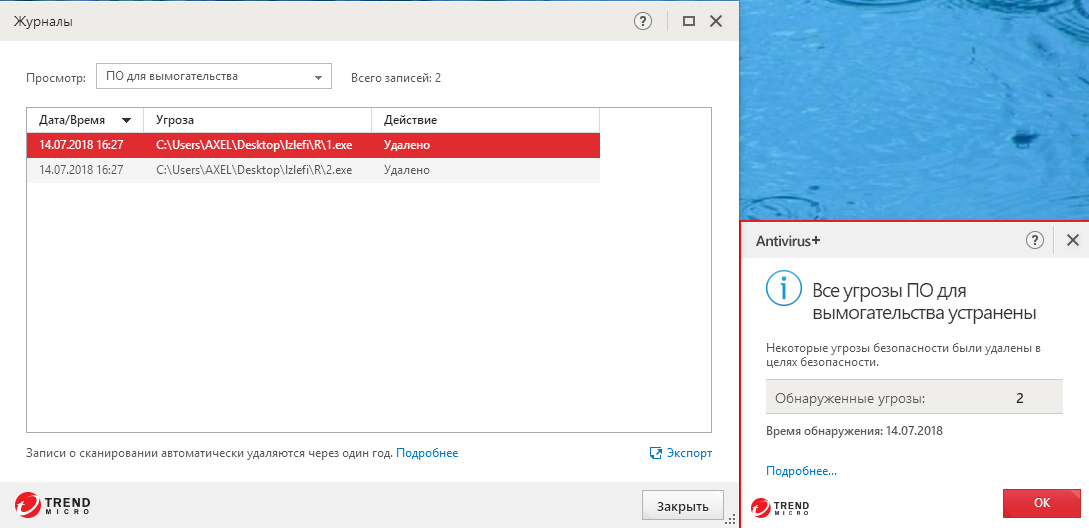This screenshot has width=1089, height=528.
Task: Click Время обнаружения: 14.07.2018 text
Action: (x=854, y=431)
